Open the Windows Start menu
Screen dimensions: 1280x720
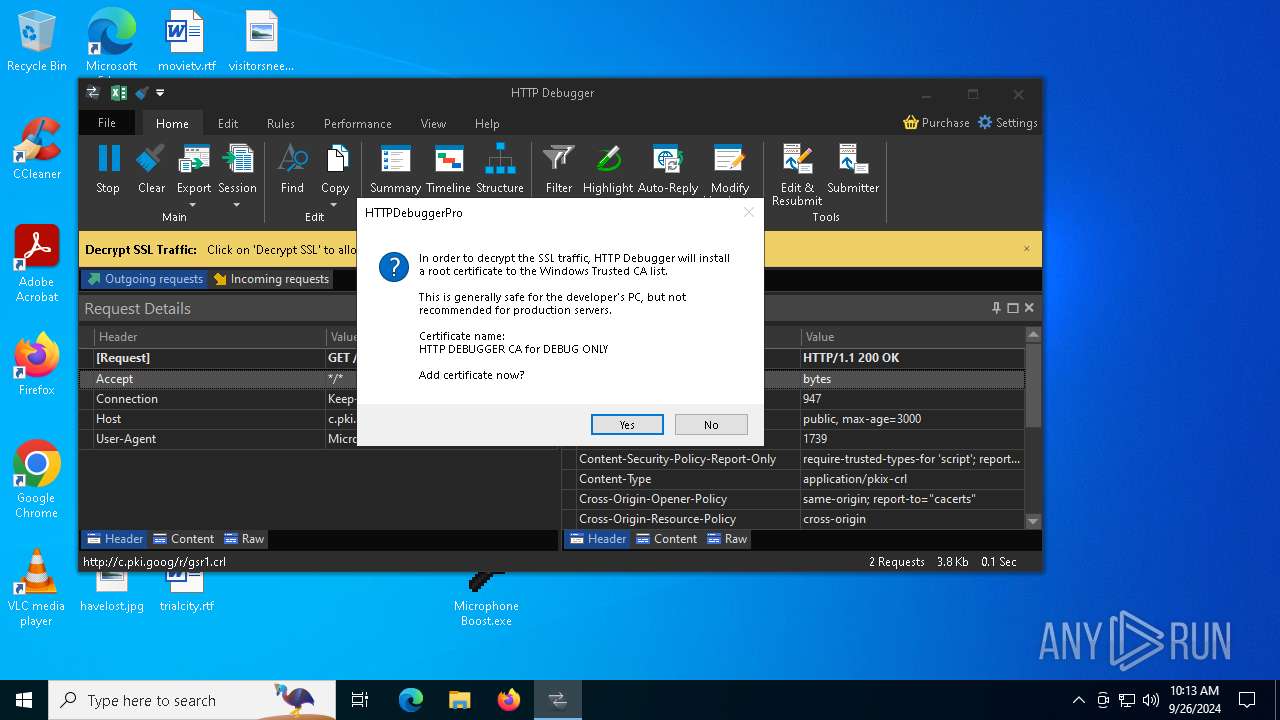tap(24, 700)
